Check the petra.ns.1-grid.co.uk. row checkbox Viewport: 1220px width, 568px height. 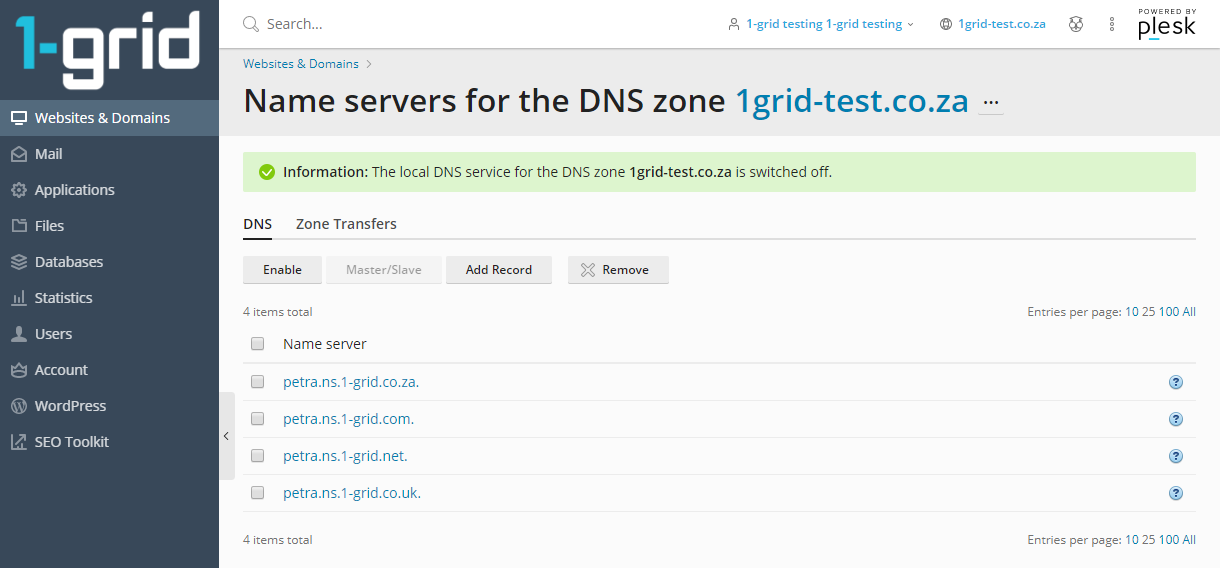coord(258,493)
